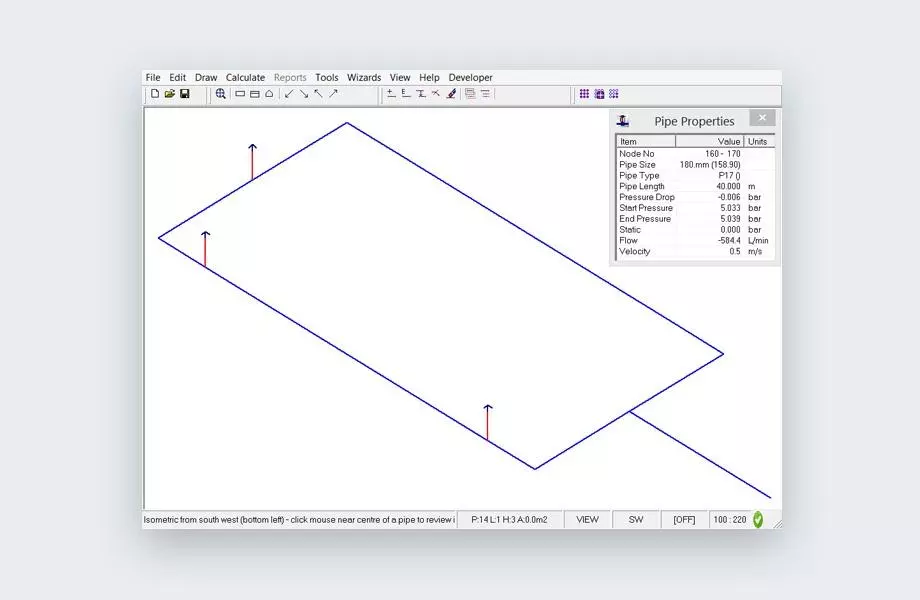Toggle the SW direction status panel

(x=636, y=520)
